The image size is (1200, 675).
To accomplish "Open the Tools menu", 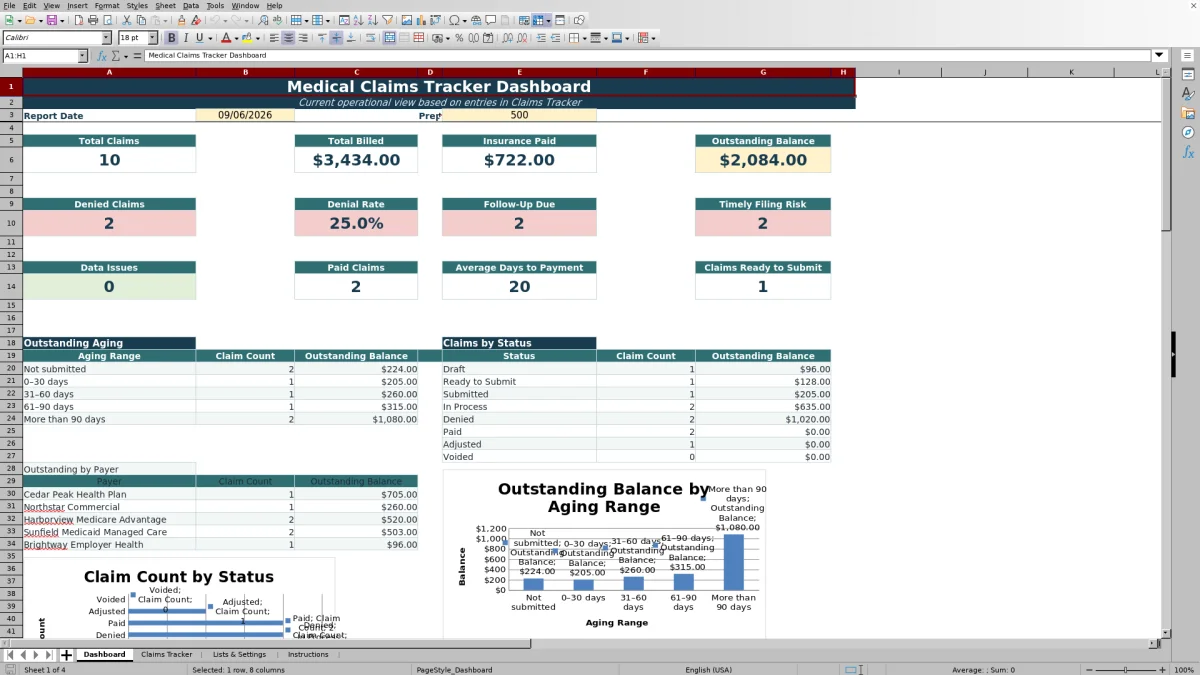I will point(215,5).
